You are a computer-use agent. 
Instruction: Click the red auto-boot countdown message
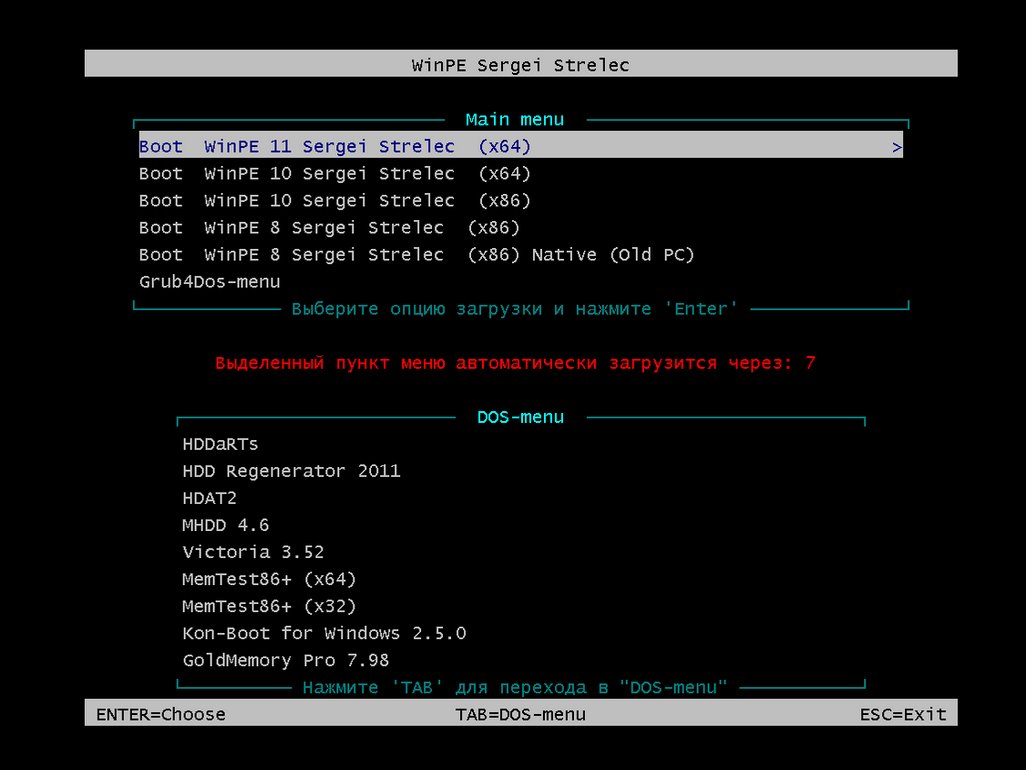pos(515,363)
